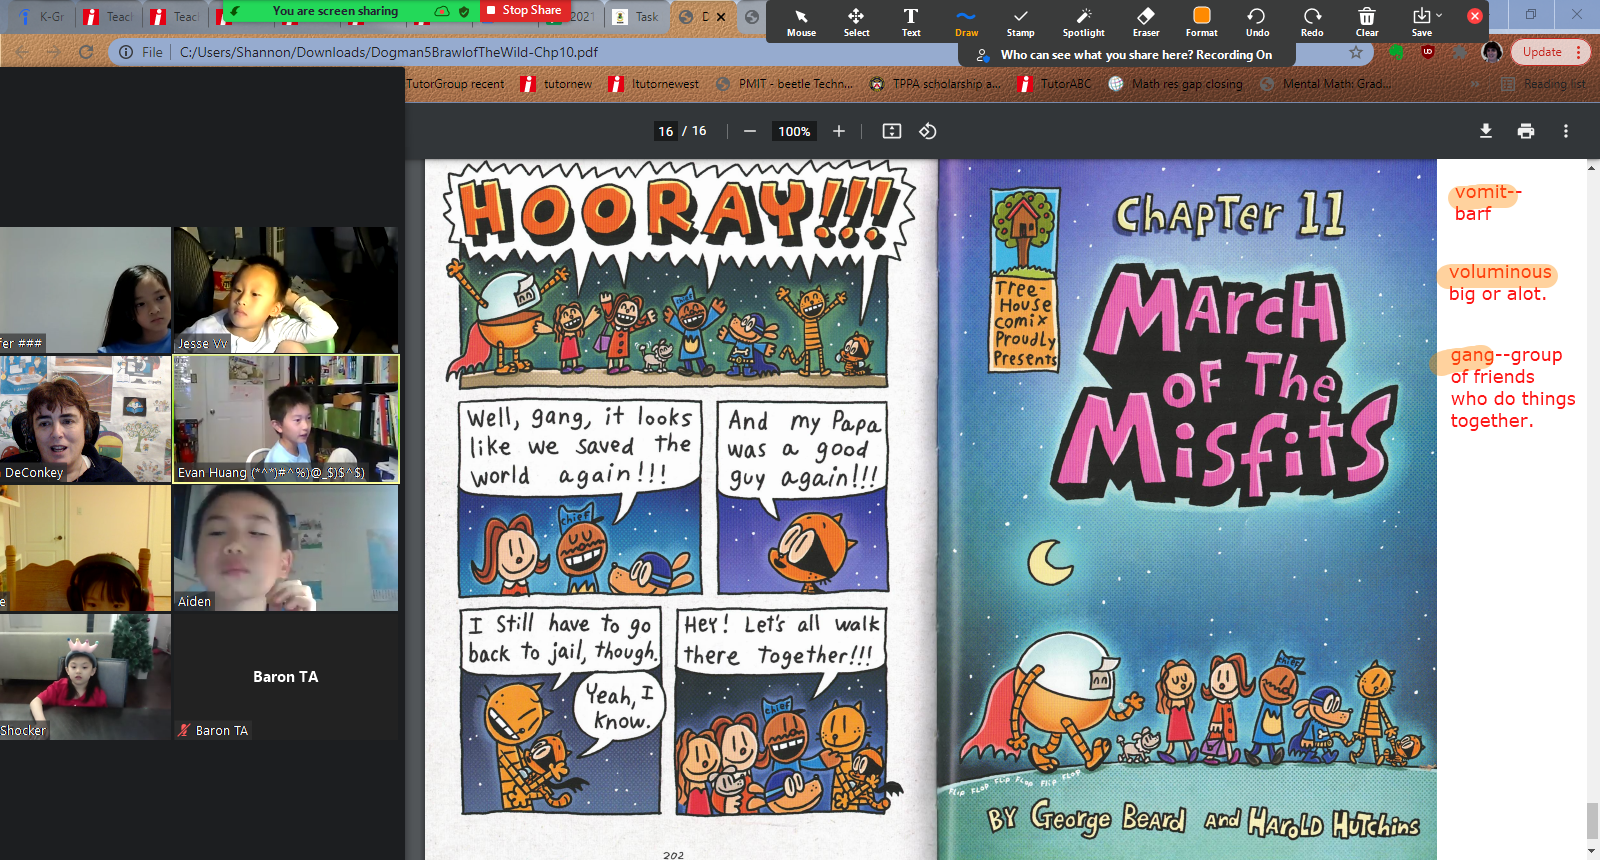
Task: Open the TutorGroup recent bookmark
Action: pyautogui.click(x=455, y=84)
